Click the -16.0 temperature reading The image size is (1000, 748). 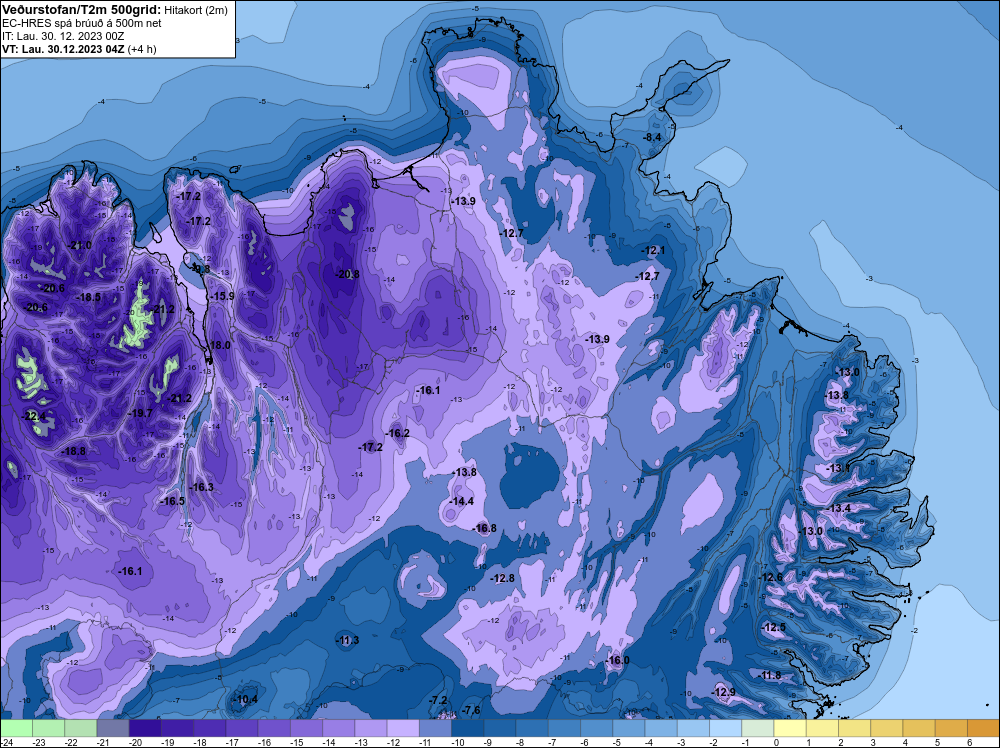(x=617, y=660)
